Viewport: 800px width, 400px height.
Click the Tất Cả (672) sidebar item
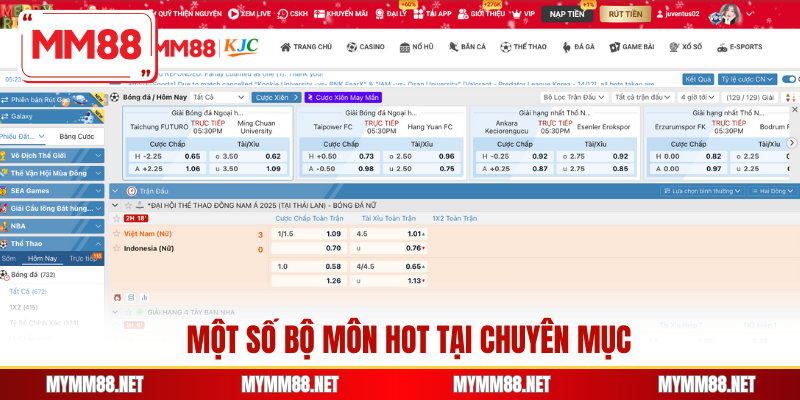tap(28, 292)
